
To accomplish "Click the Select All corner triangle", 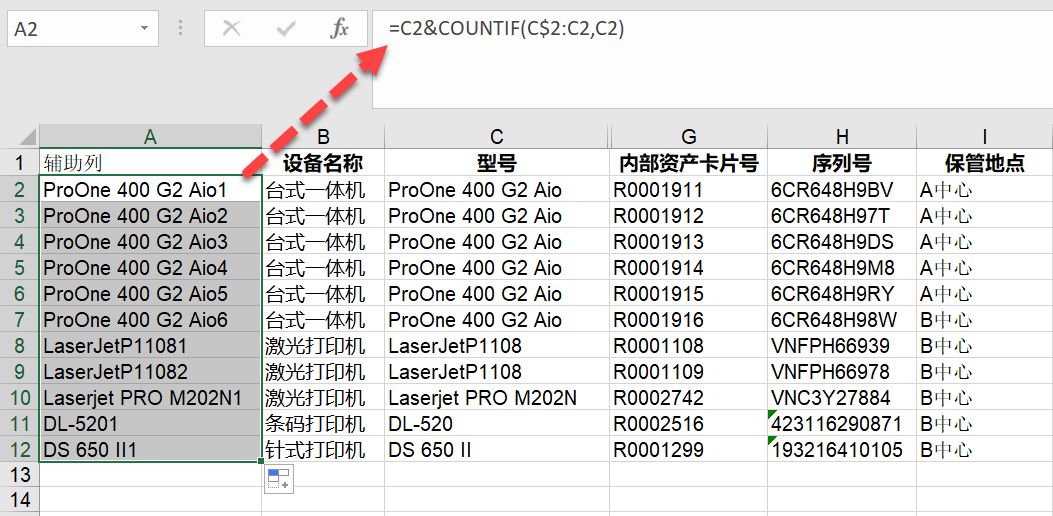I will (x=28, y=138).
